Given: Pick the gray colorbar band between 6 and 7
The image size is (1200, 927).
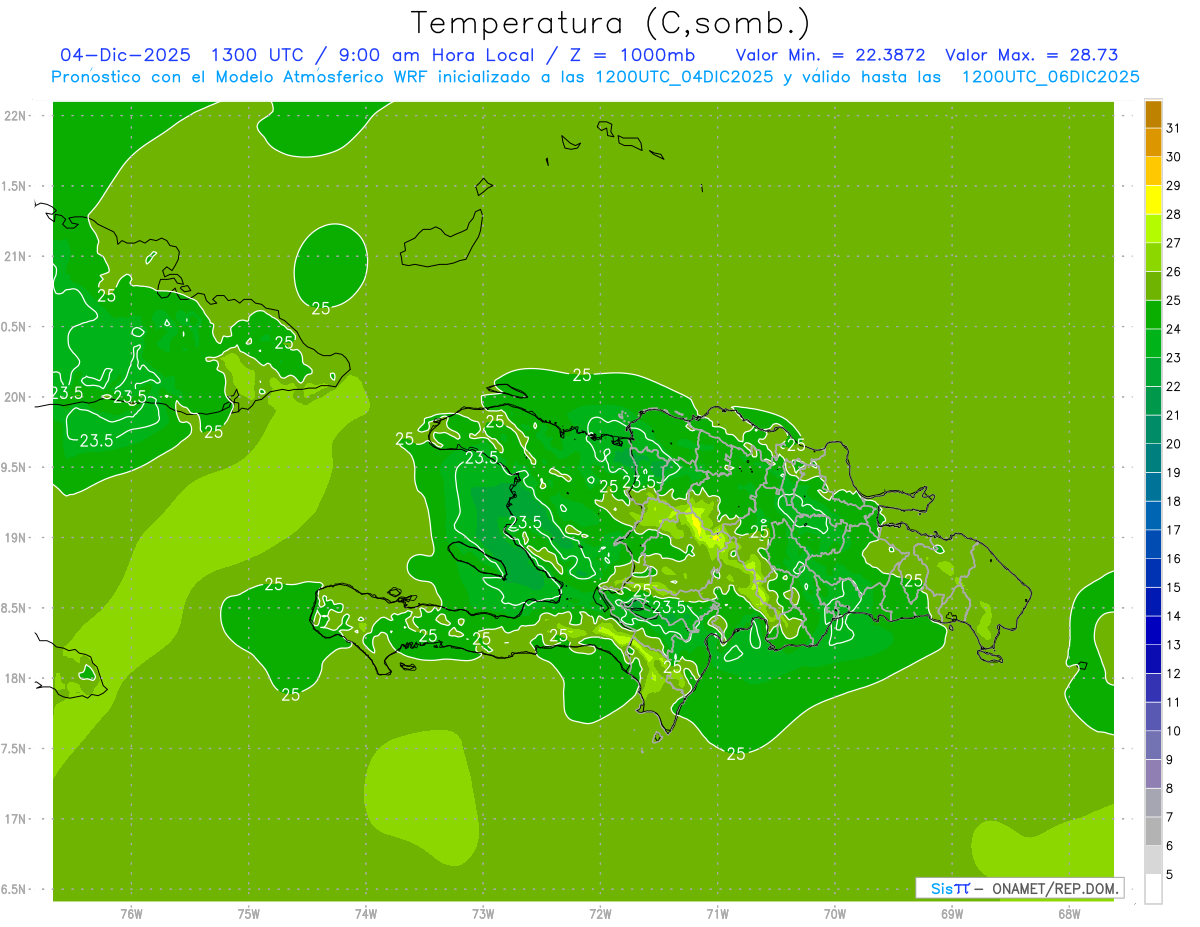Looking at the screenshot, I should click(1153, 831).
